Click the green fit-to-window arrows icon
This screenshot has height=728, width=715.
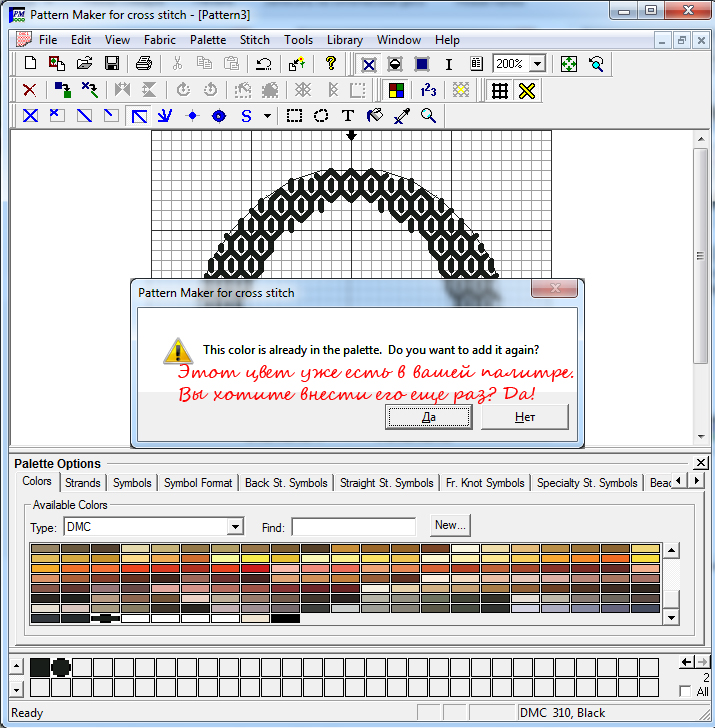pos(568,64)
